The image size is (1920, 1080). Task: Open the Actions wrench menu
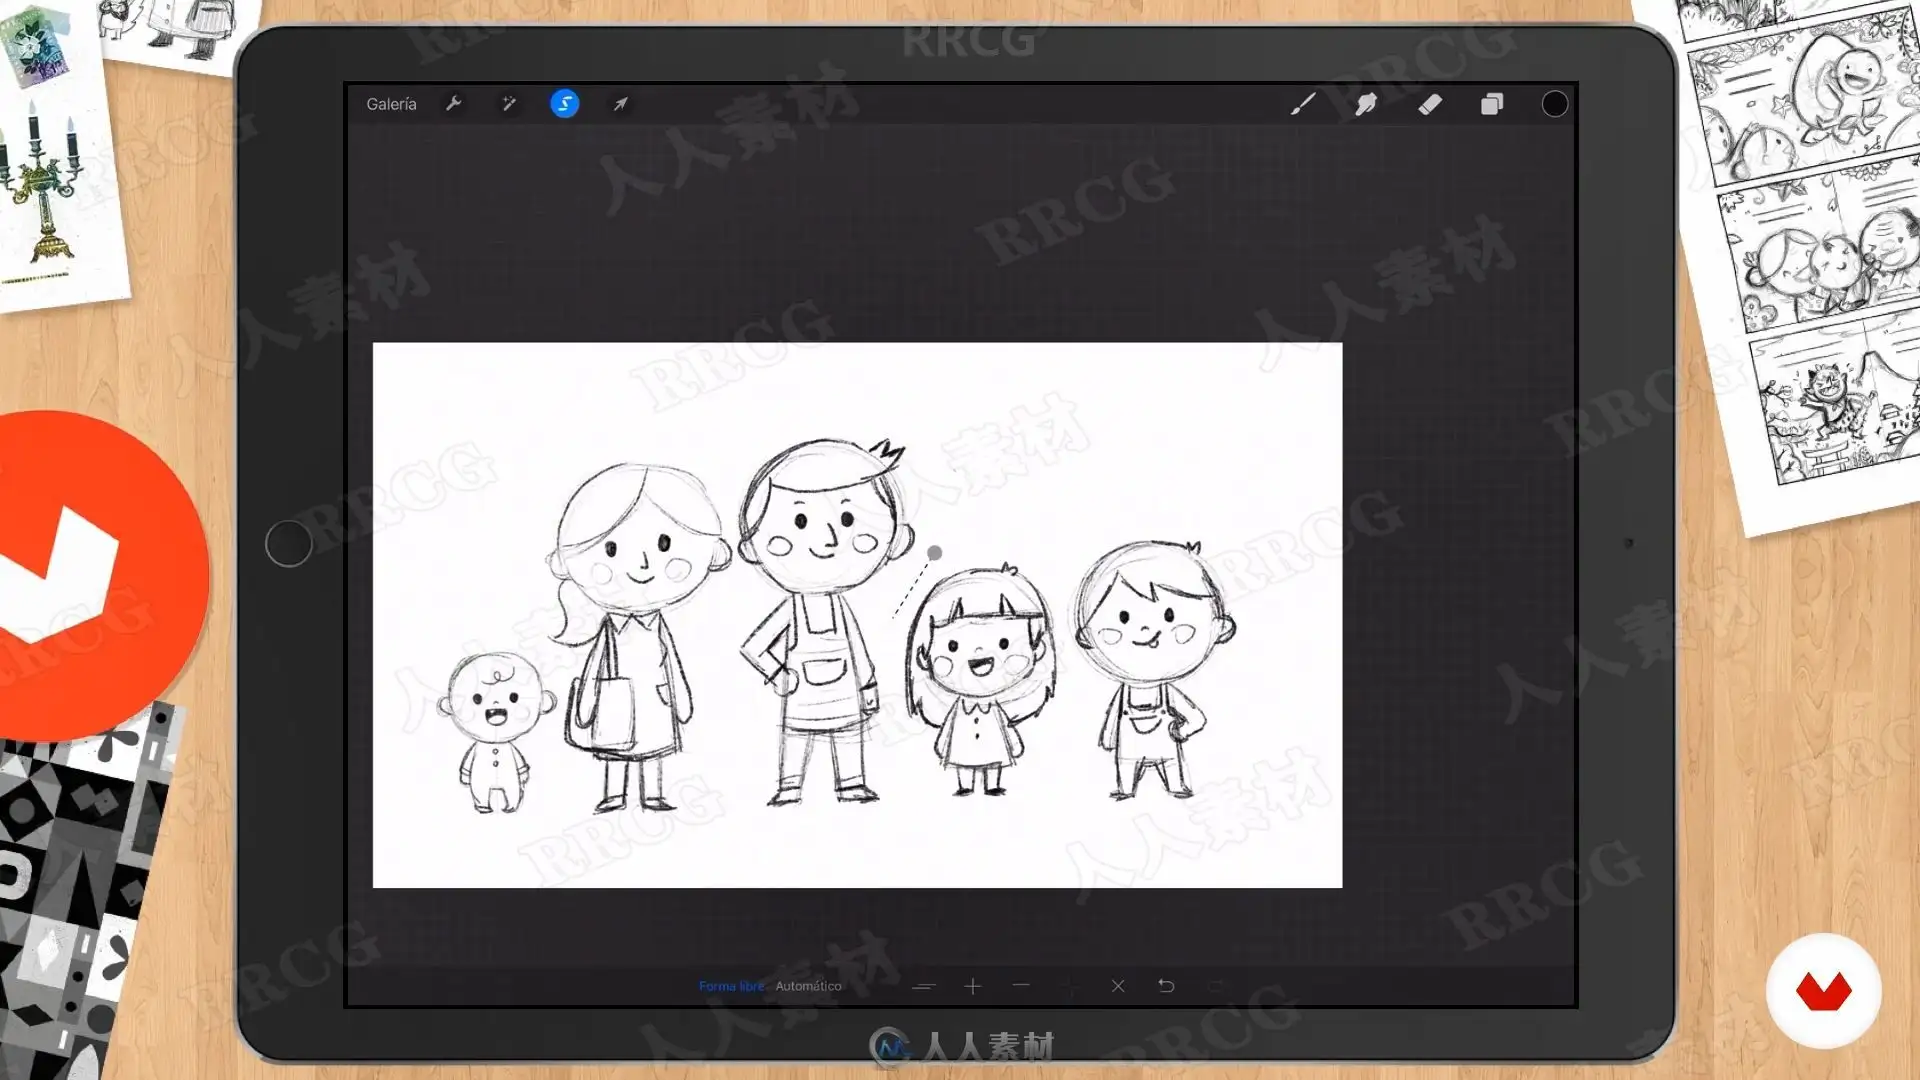click(453, 104)
